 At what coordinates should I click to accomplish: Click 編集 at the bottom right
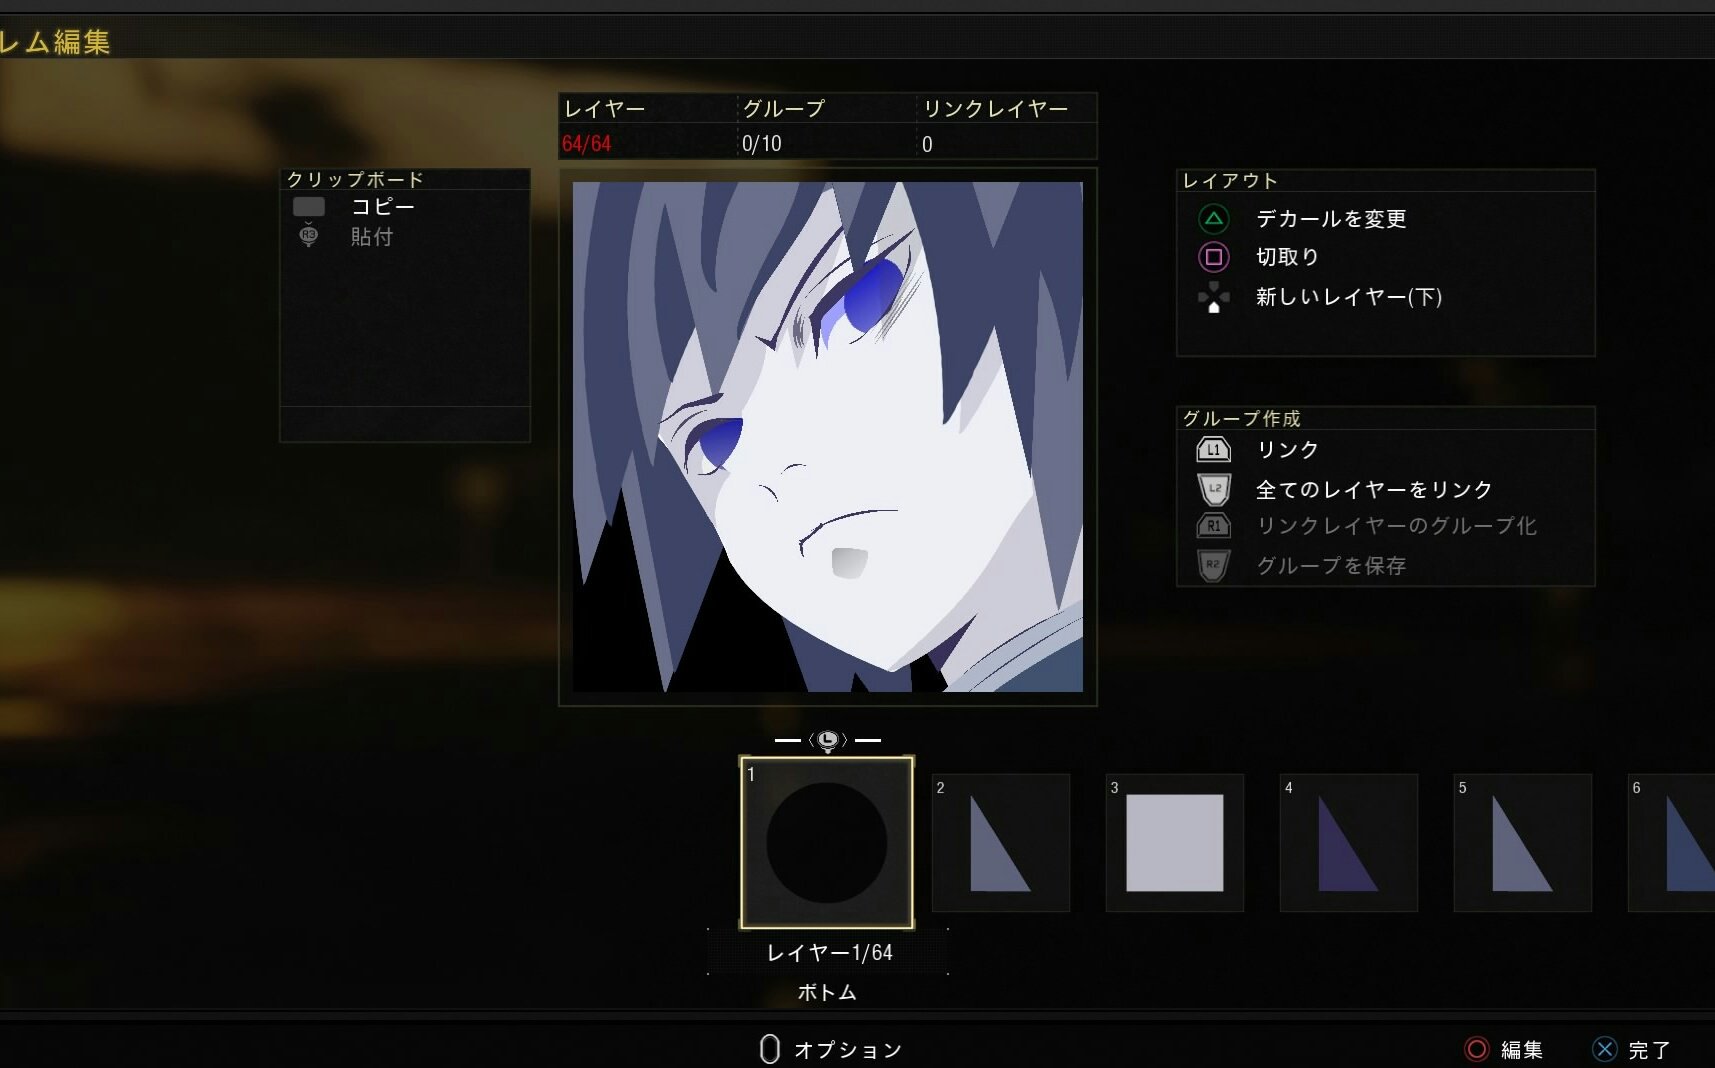[x=1521, y=1050]
